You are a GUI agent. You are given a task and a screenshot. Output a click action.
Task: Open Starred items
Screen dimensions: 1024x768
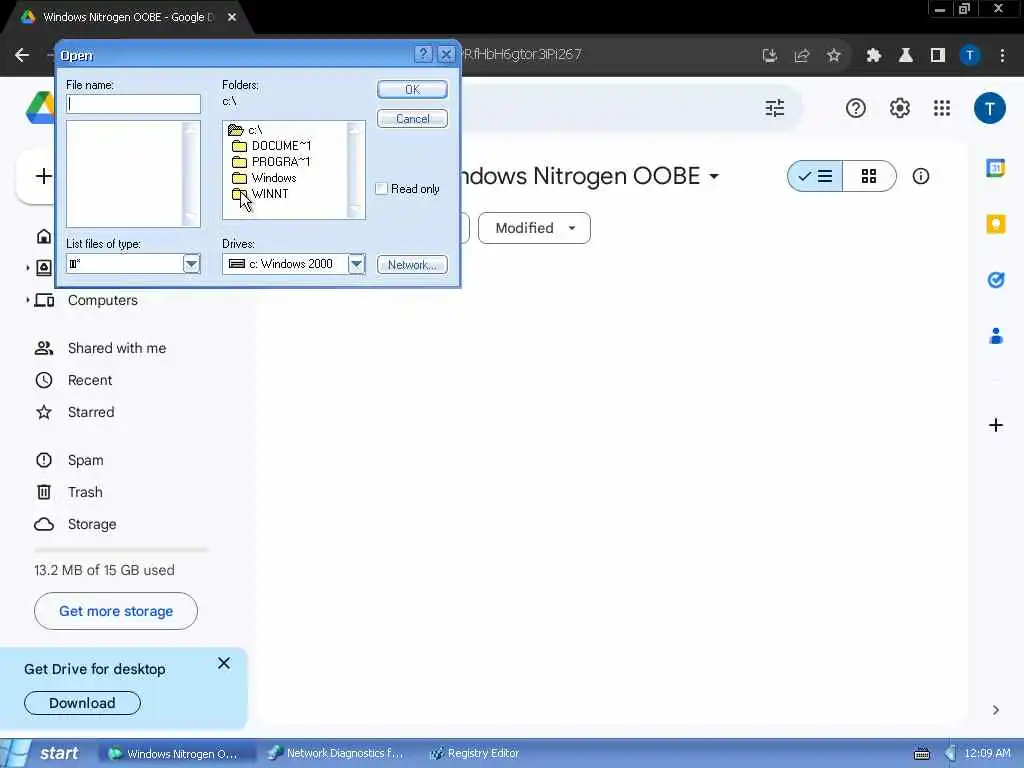tap(91, 412)
